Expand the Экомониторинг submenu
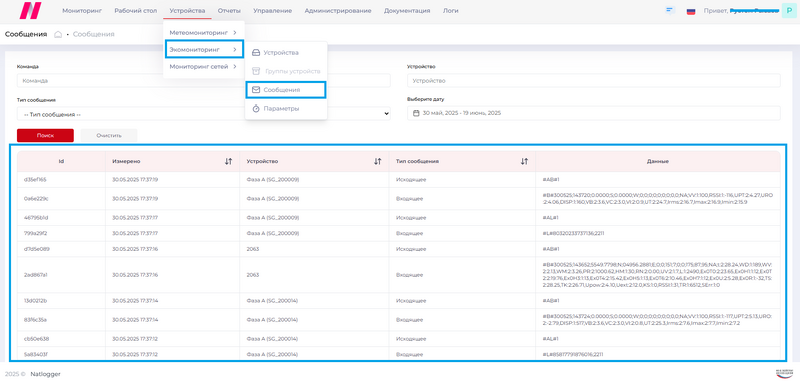The image size is (800, 382). click(x=204, y=49)
